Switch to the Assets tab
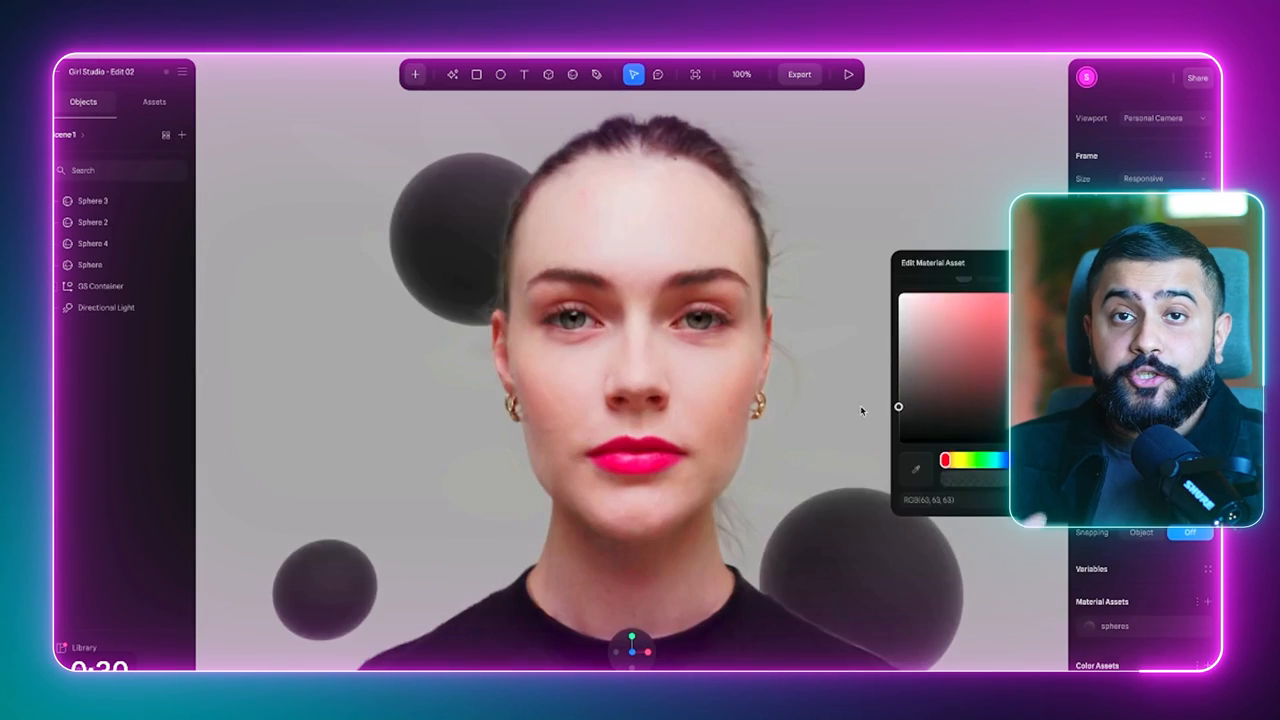Viewport: 1280px width, 720px height. (154, 101)
